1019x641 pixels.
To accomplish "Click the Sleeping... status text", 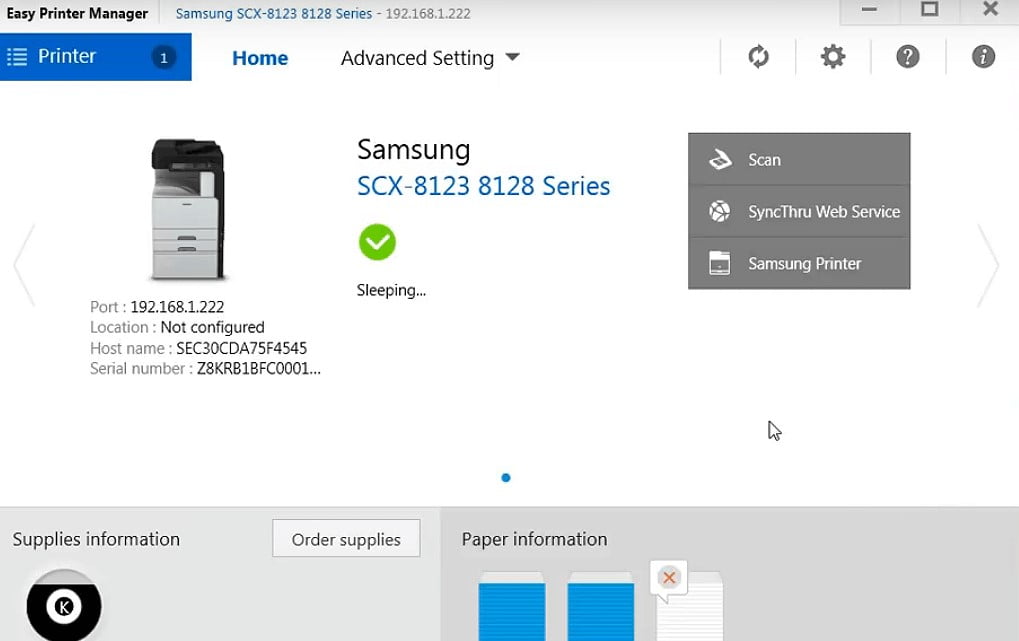I will point(391,291).
